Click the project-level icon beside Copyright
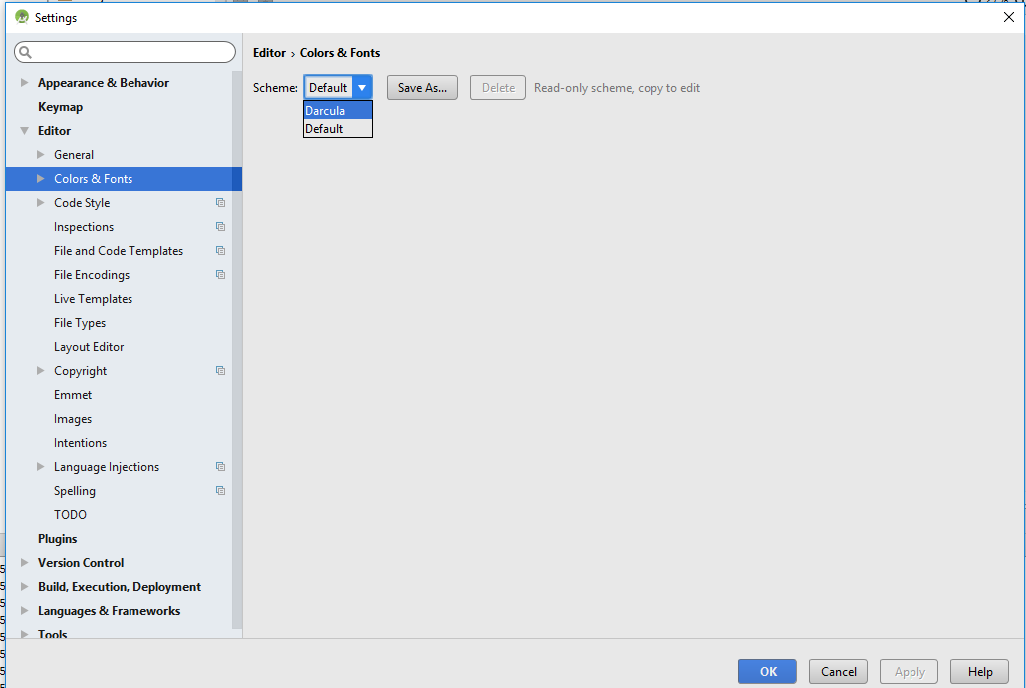Image resolution: width=1026 pixels, height=688 pixels. pos(221,371)
